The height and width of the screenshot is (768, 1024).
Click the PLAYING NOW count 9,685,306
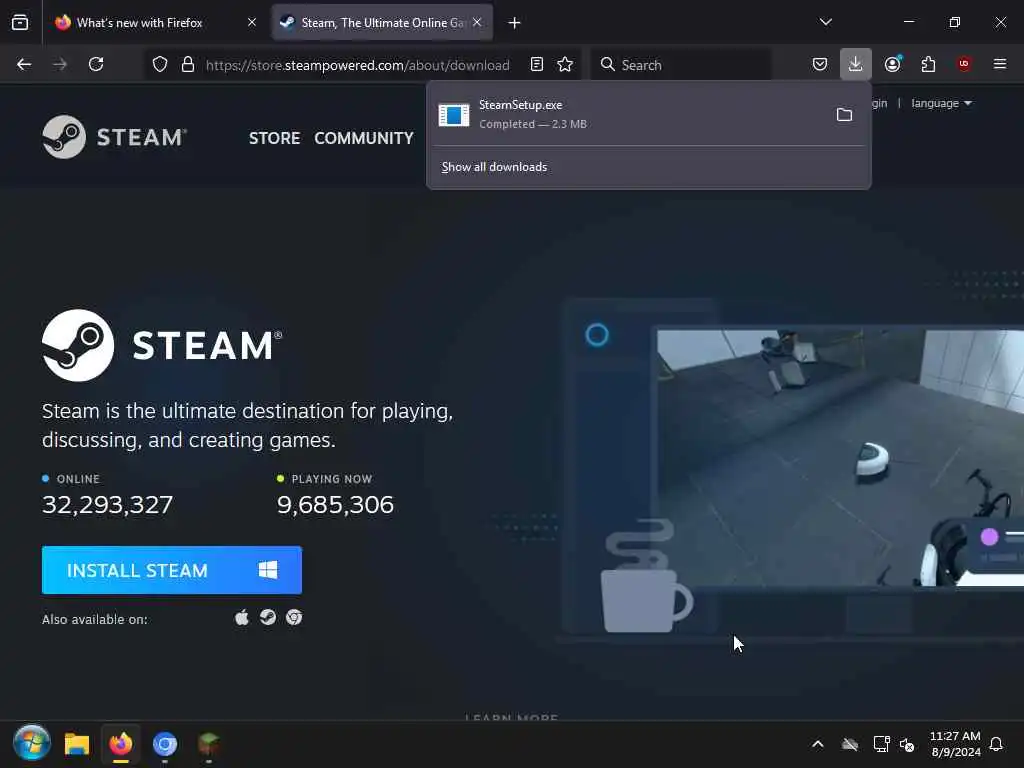tap(335, 505)
